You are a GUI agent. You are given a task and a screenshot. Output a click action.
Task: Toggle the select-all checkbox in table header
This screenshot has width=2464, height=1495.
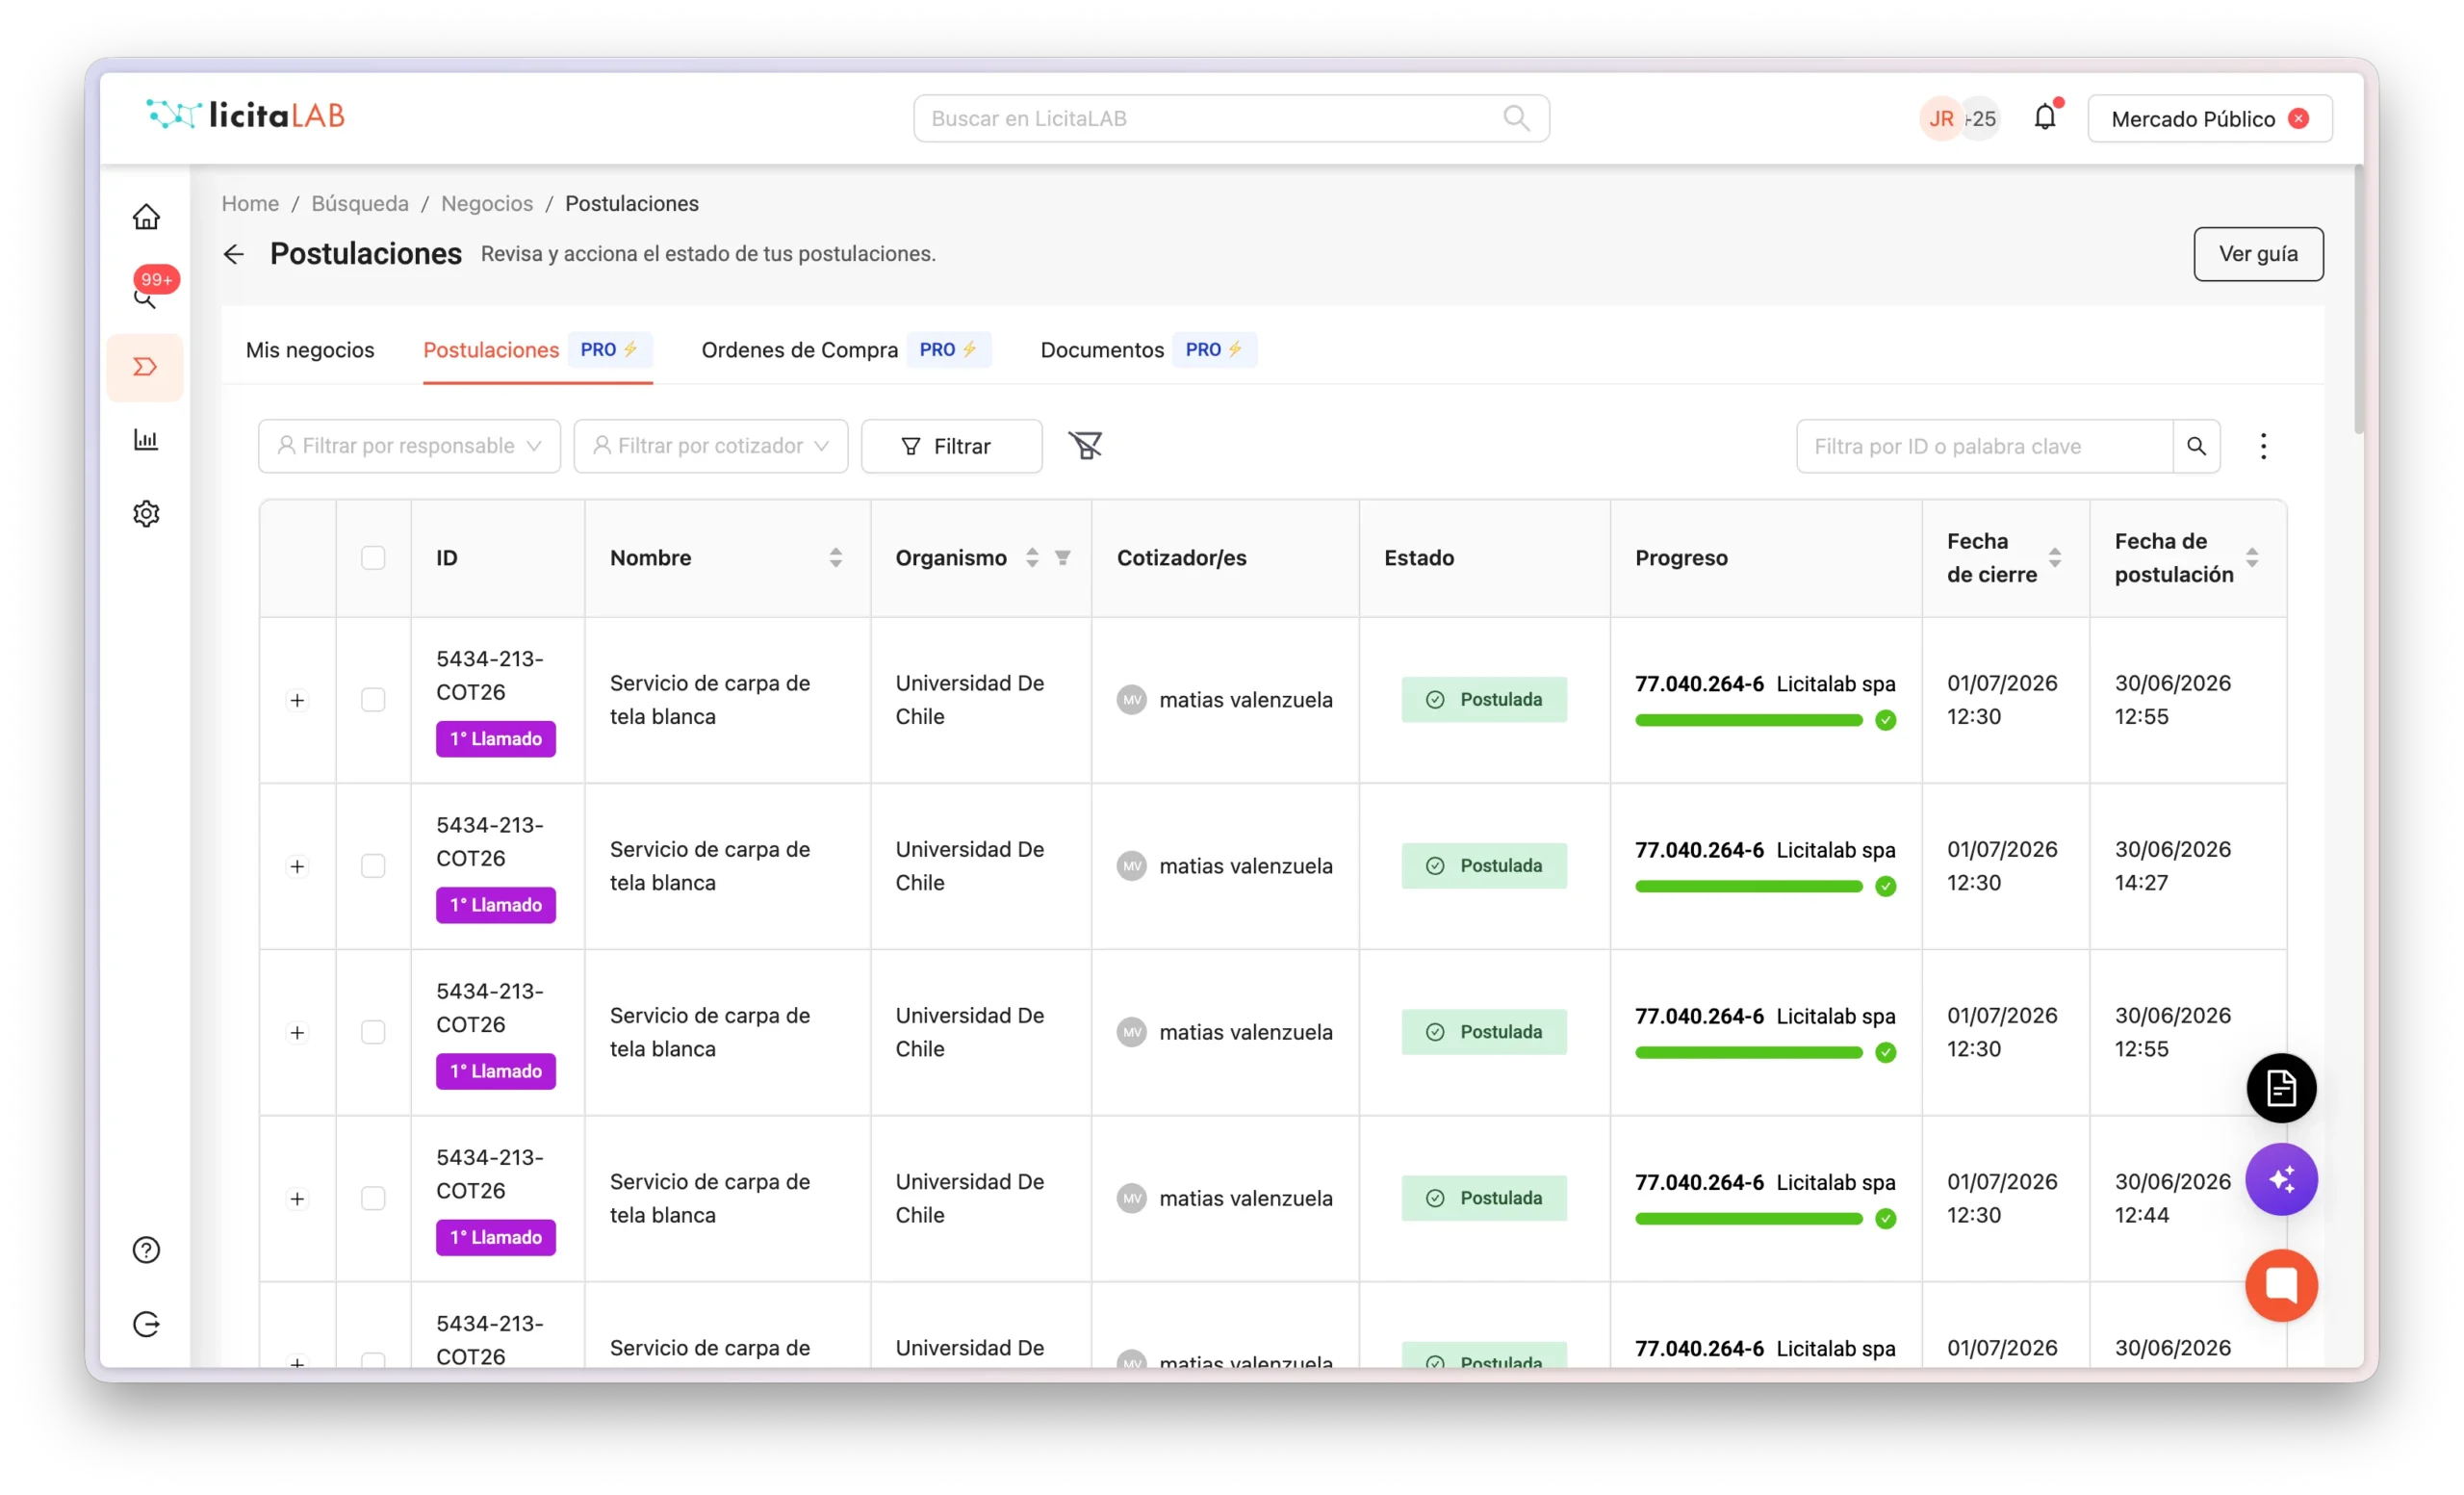(x=373, y=558)
